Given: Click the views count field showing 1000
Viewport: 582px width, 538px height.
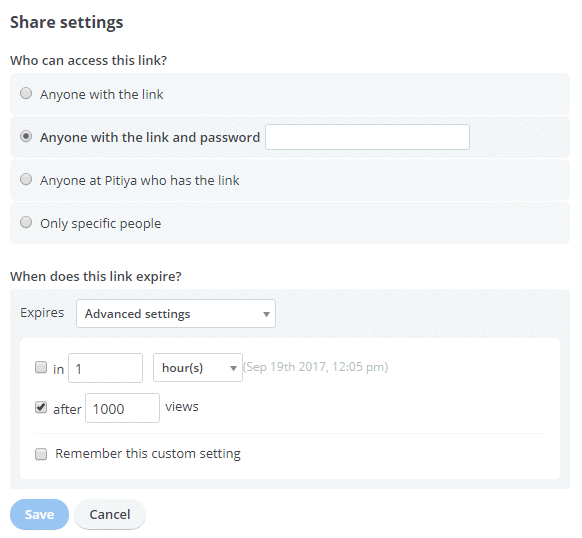Looking at the screenshot, I should 122,408.
